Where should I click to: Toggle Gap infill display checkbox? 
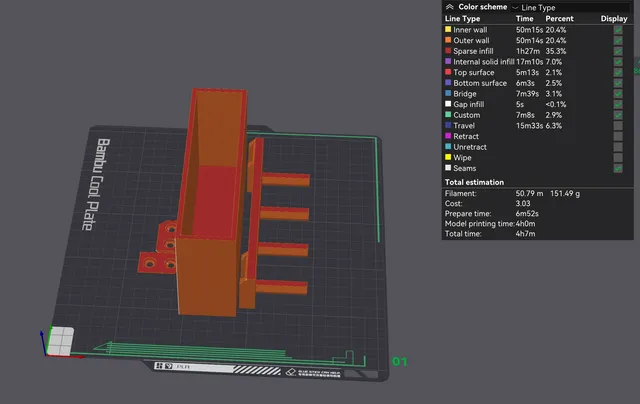point(618,104)
